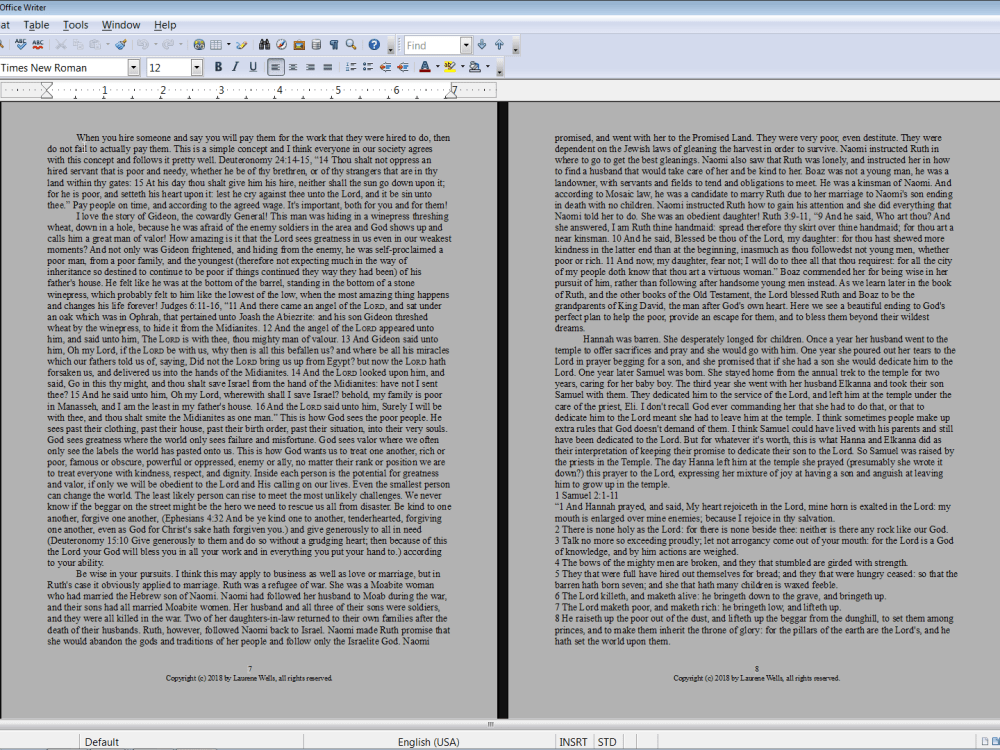Toggle Italic formatting
The height and width of the screenshot is (750, 1000).
(235, 67)
